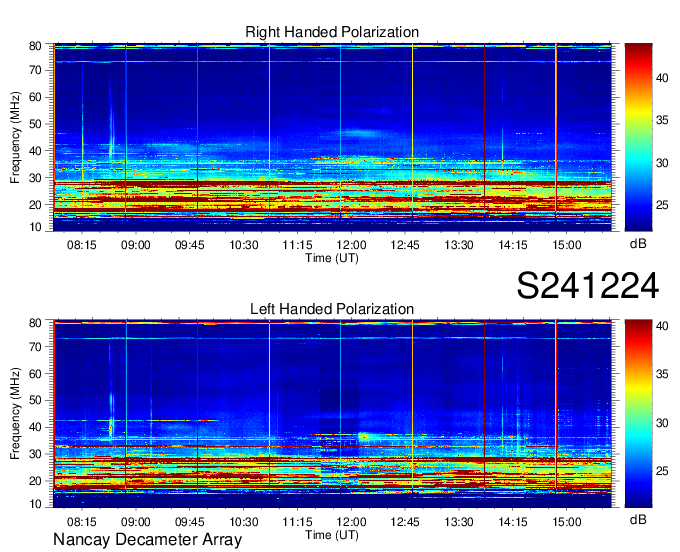Click 70 frequency tick on left-handed plot
680x552 pixels.
pyautogui.click(x=35, y=347)
